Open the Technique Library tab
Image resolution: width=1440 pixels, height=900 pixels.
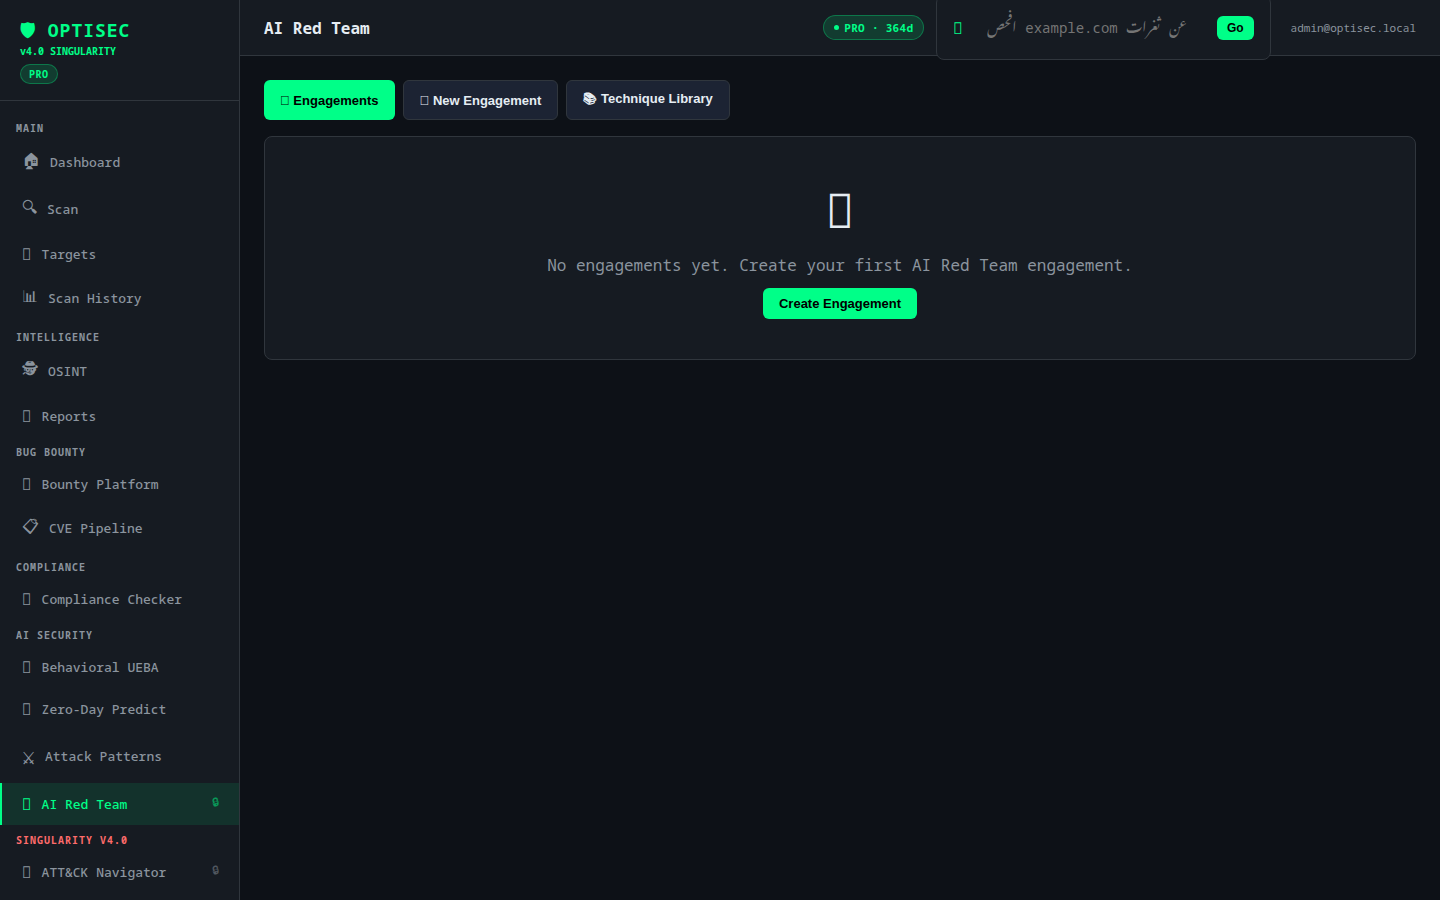click(x=648, y=100)
